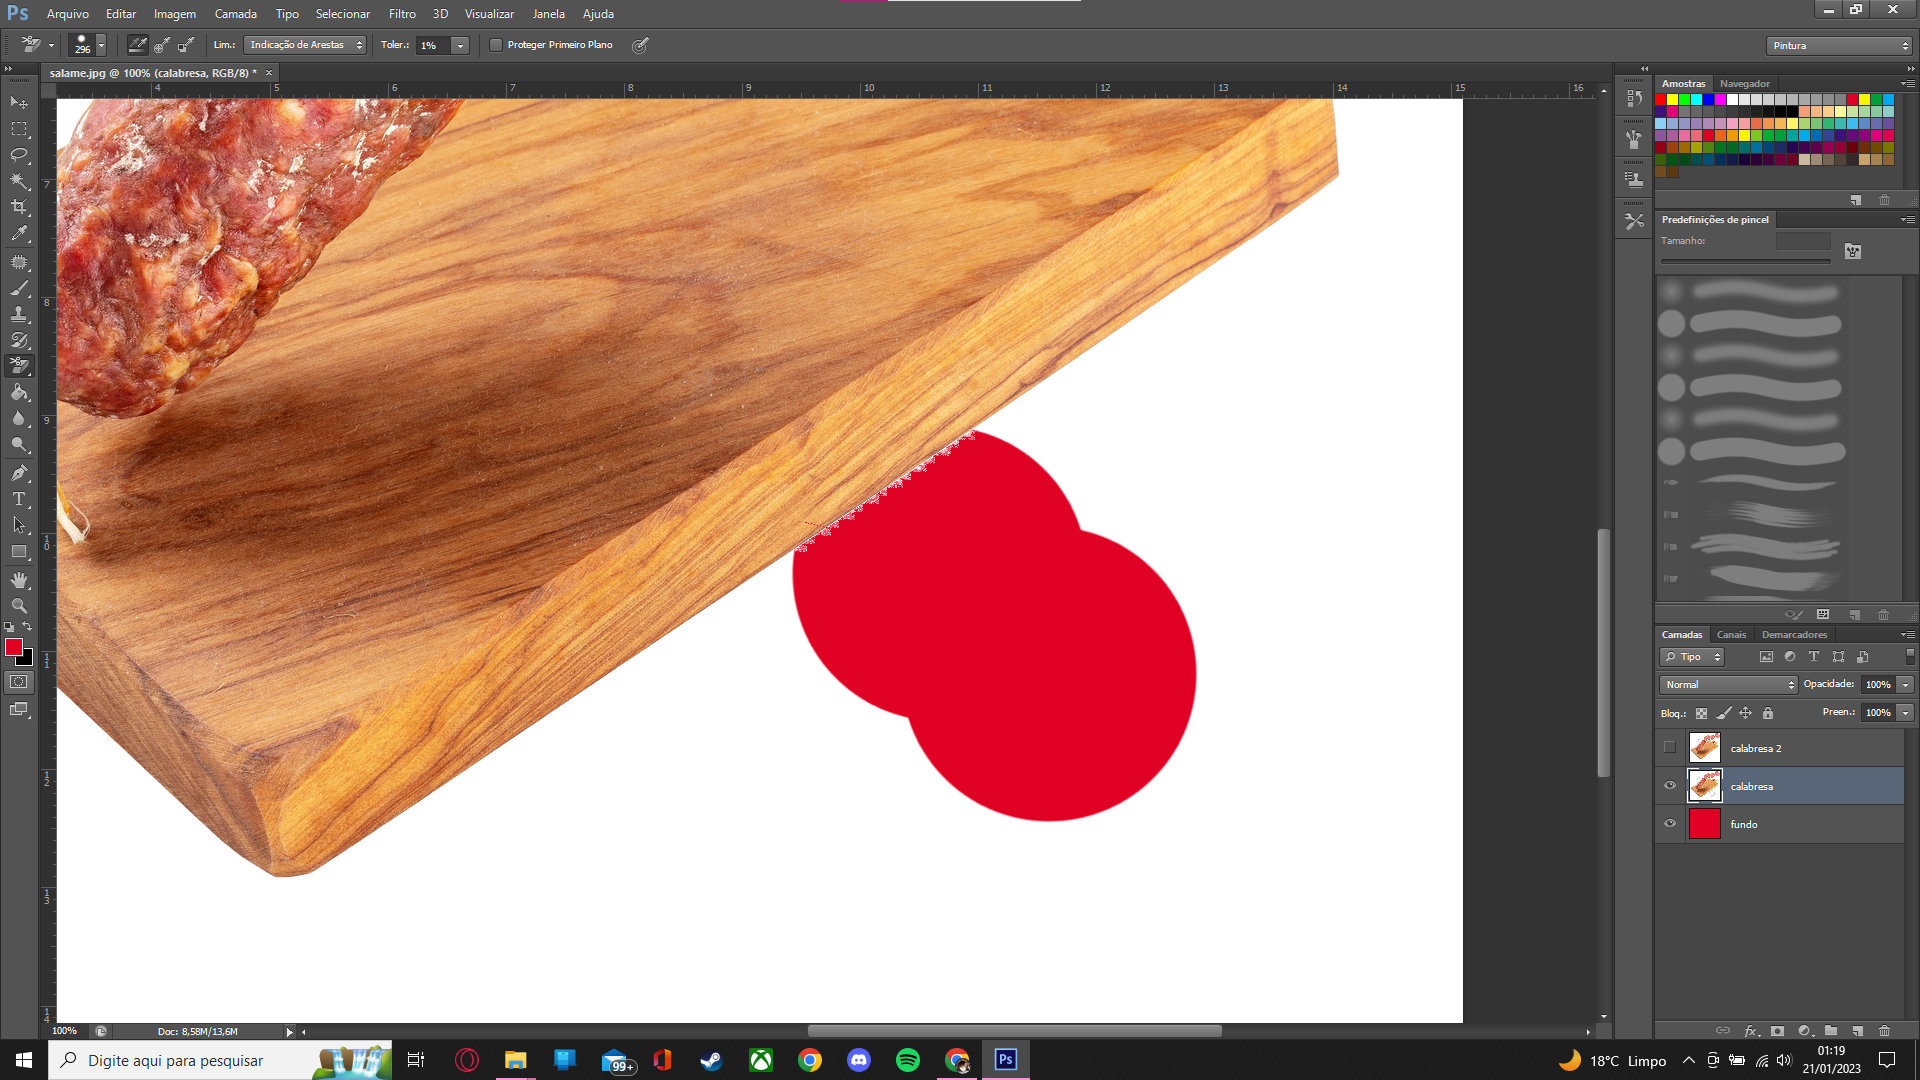
Task: Click the calabresa 2 layer thumbnail
Action: click(x=1705, y=747)
